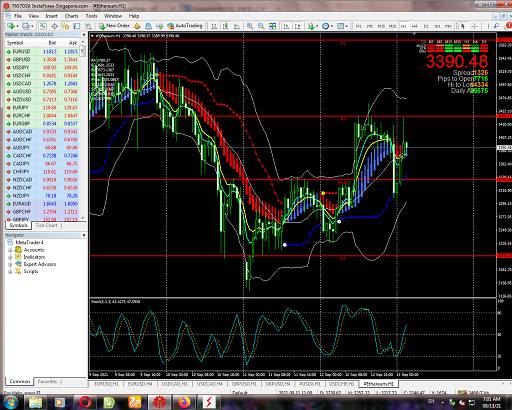
Task: Toggle the AutoTrading button
Action: pos(185,26)
